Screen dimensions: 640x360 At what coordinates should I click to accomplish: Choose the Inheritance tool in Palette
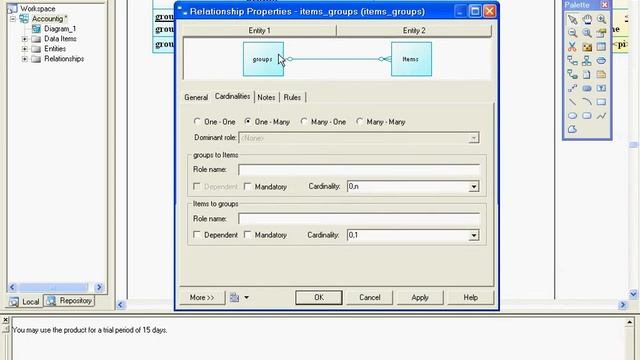click(587, 61)
